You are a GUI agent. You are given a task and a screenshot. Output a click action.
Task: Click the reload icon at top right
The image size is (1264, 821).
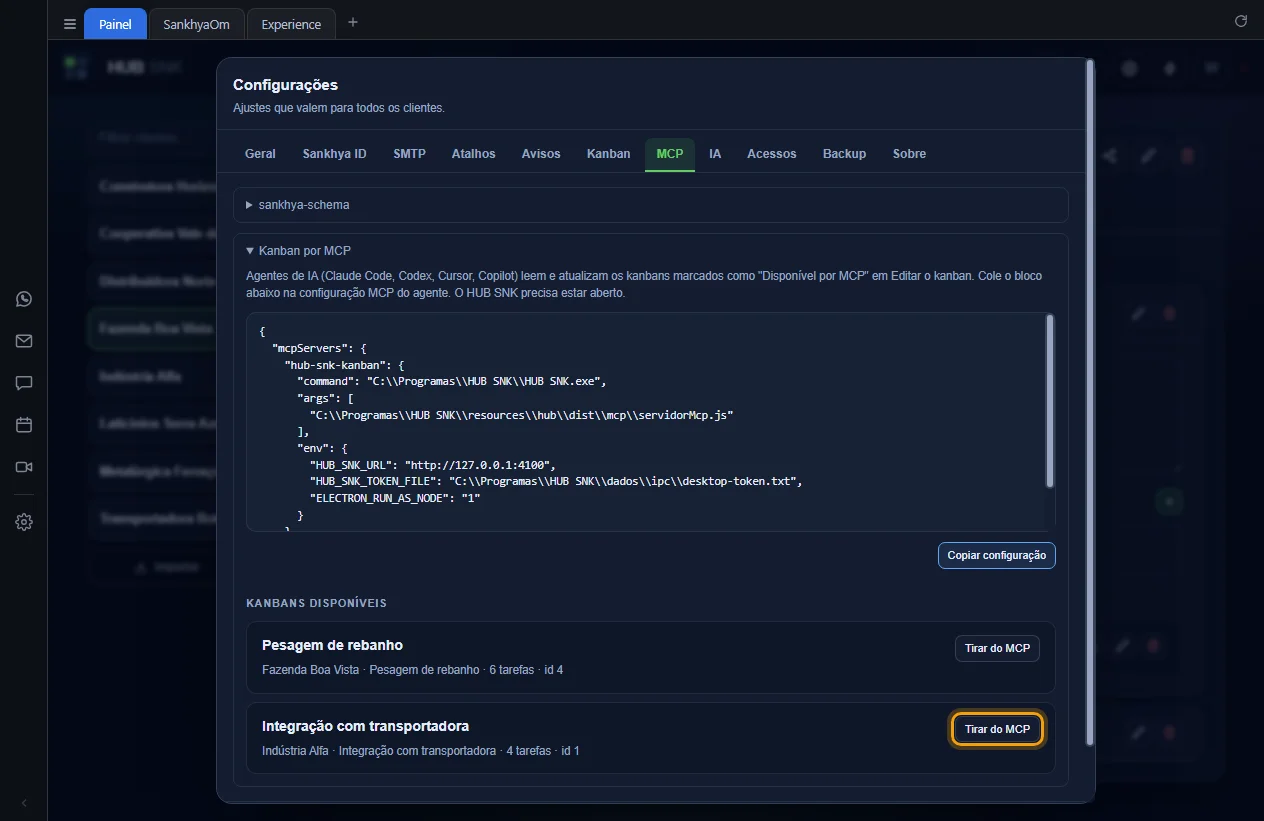pyautogui.click(x=1241, y=21)
